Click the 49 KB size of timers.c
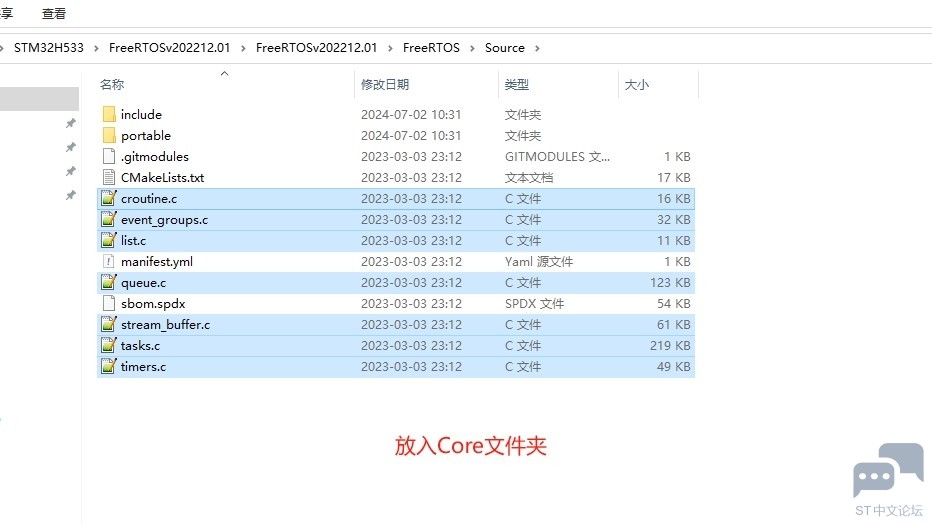 click(x=673, y=366)
